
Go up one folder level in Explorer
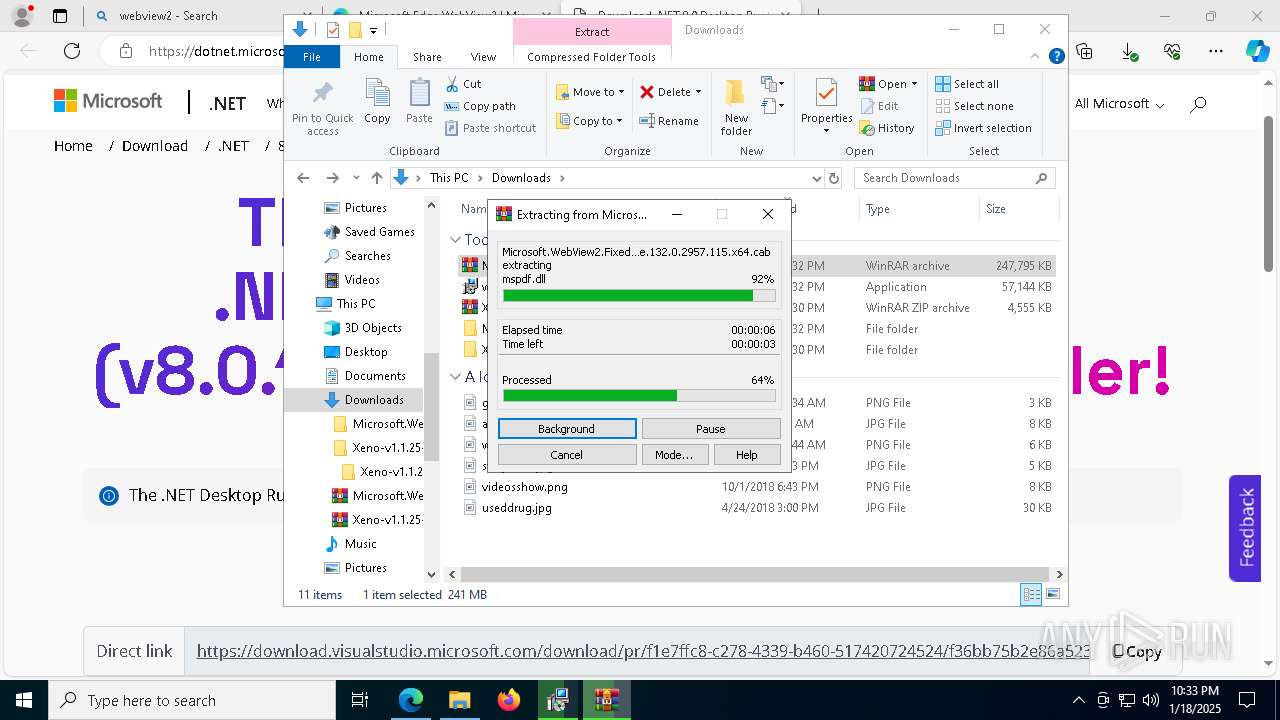click(376, 178)
